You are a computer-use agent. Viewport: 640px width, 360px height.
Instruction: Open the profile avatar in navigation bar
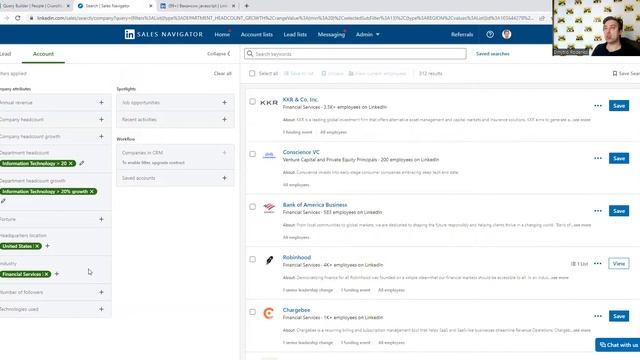click(x=507, y=34)
